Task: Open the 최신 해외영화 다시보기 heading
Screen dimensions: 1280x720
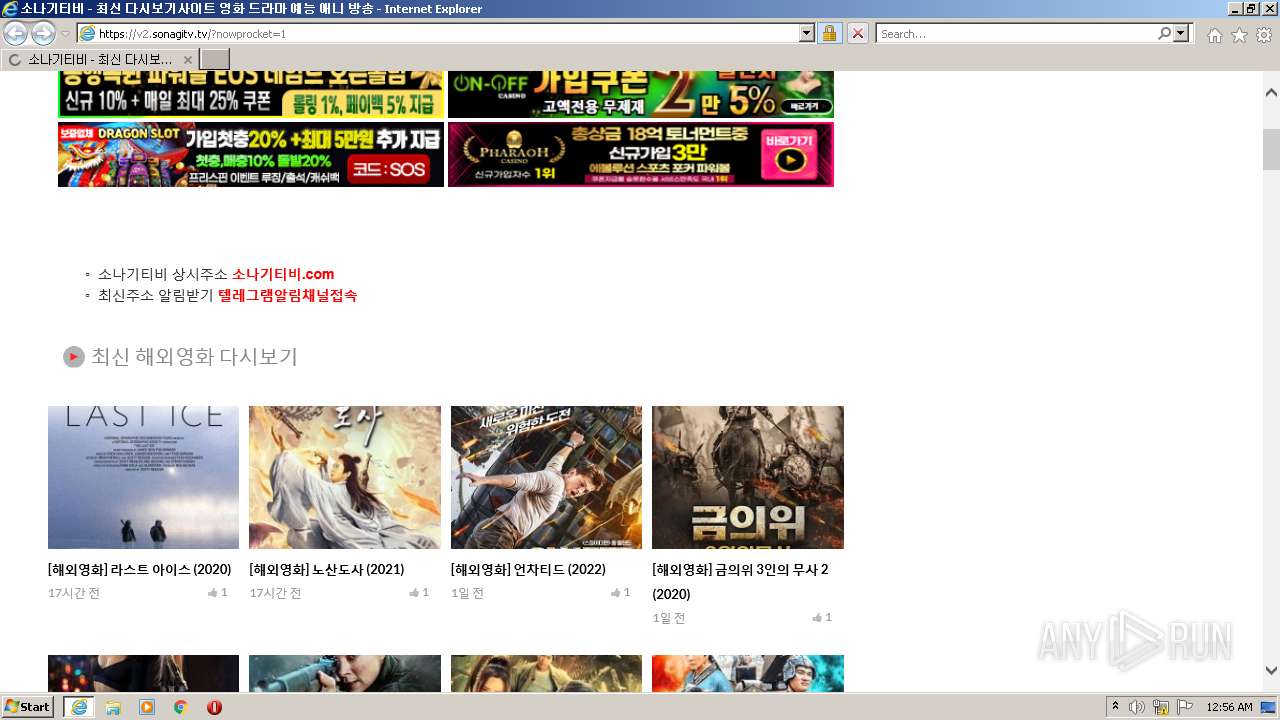Action: 194,357
